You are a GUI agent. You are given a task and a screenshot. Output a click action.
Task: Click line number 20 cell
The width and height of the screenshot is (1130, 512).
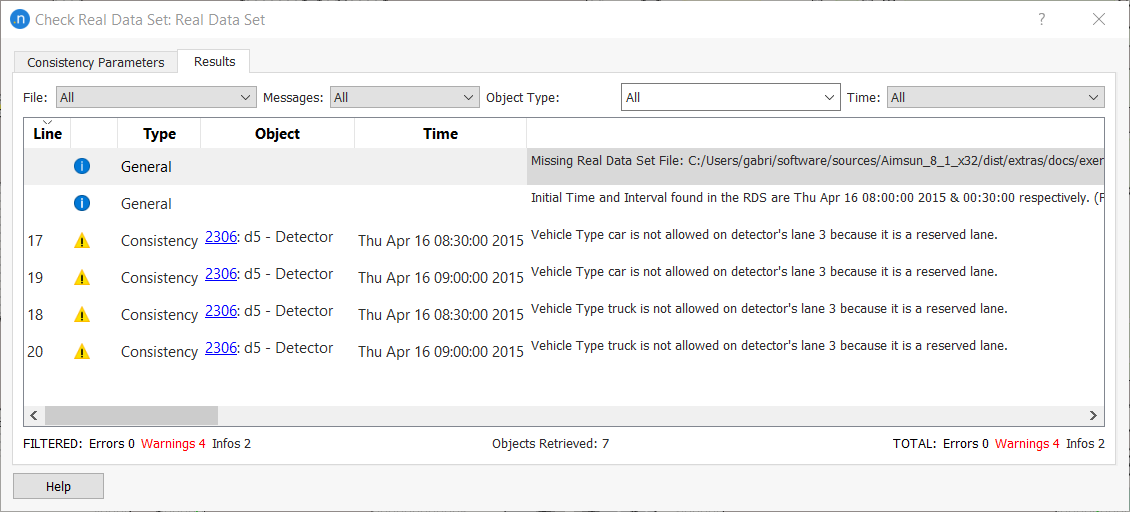[35, 352]
